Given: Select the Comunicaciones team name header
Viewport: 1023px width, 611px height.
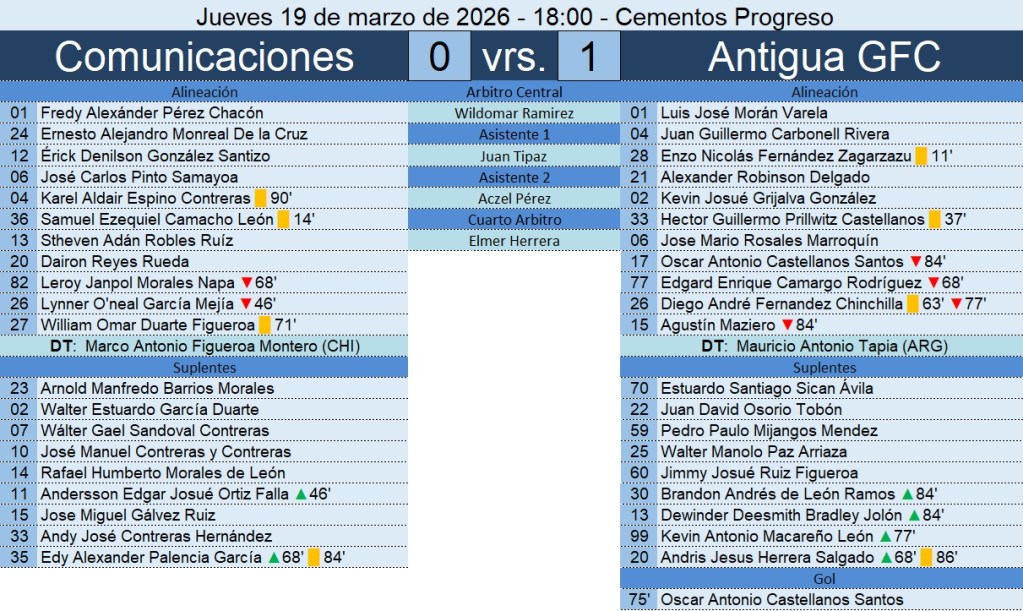Looking at the screenshot, I should [x=204, y=57].
